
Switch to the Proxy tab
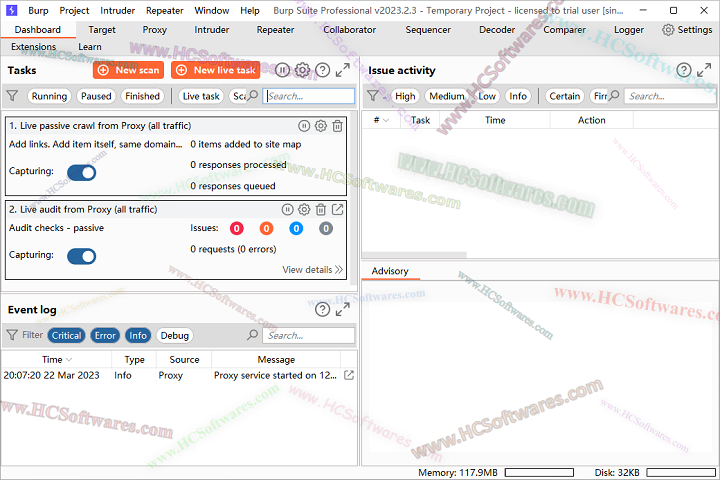(154, 30)
